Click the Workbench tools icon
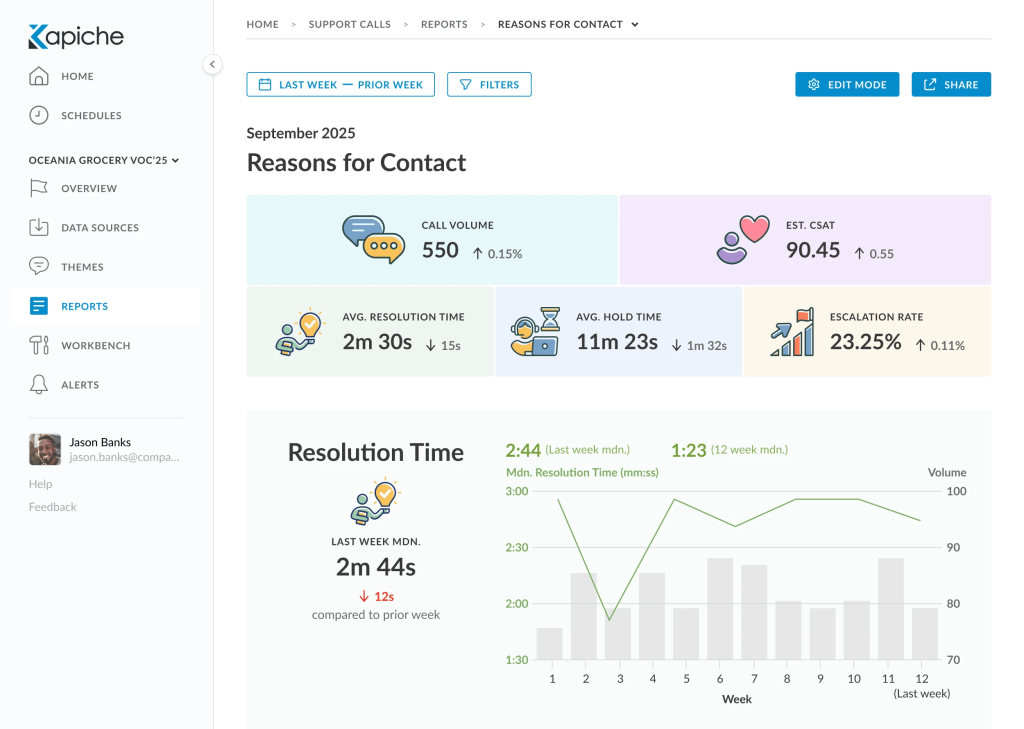 39,345
